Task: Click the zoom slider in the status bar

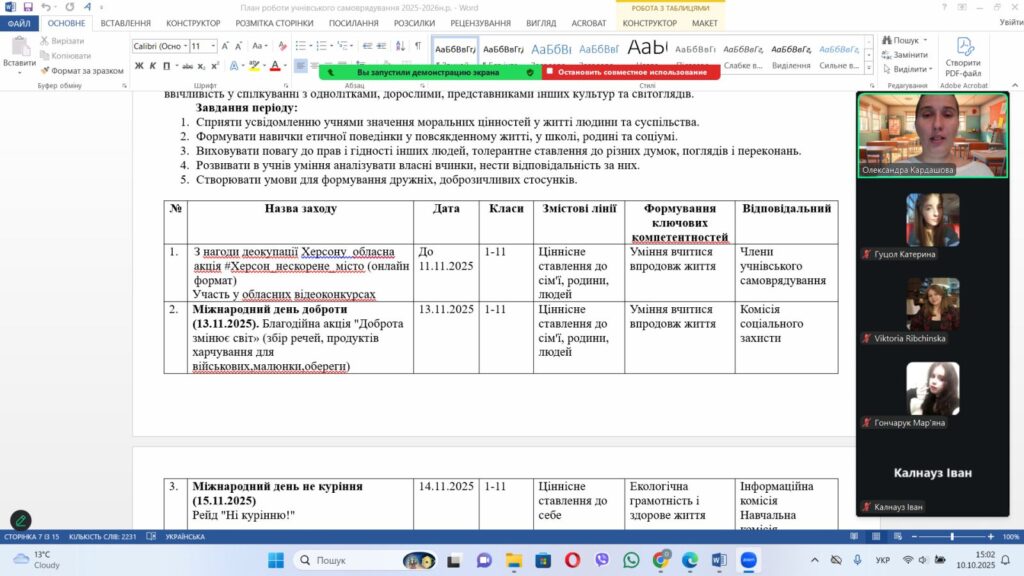Action: click(951, 537)
